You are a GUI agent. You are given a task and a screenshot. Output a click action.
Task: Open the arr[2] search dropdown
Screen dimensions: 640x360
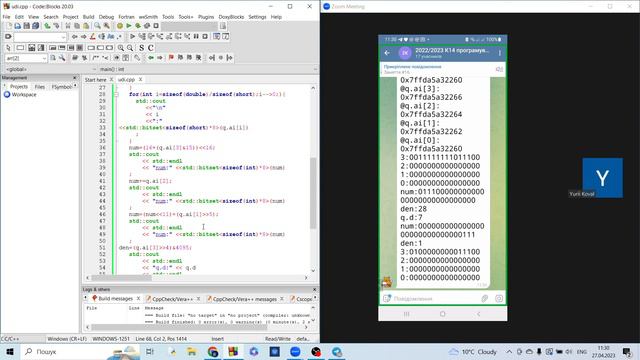coord(44,58)
